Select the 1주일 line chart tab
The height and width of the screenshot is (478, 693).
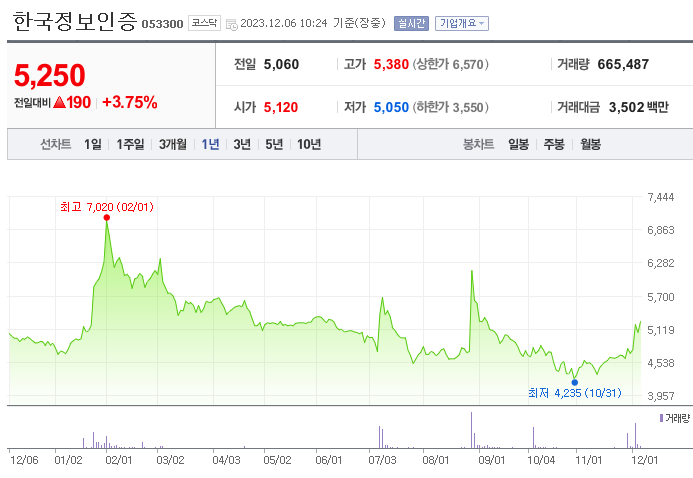(x=130, y=144)
